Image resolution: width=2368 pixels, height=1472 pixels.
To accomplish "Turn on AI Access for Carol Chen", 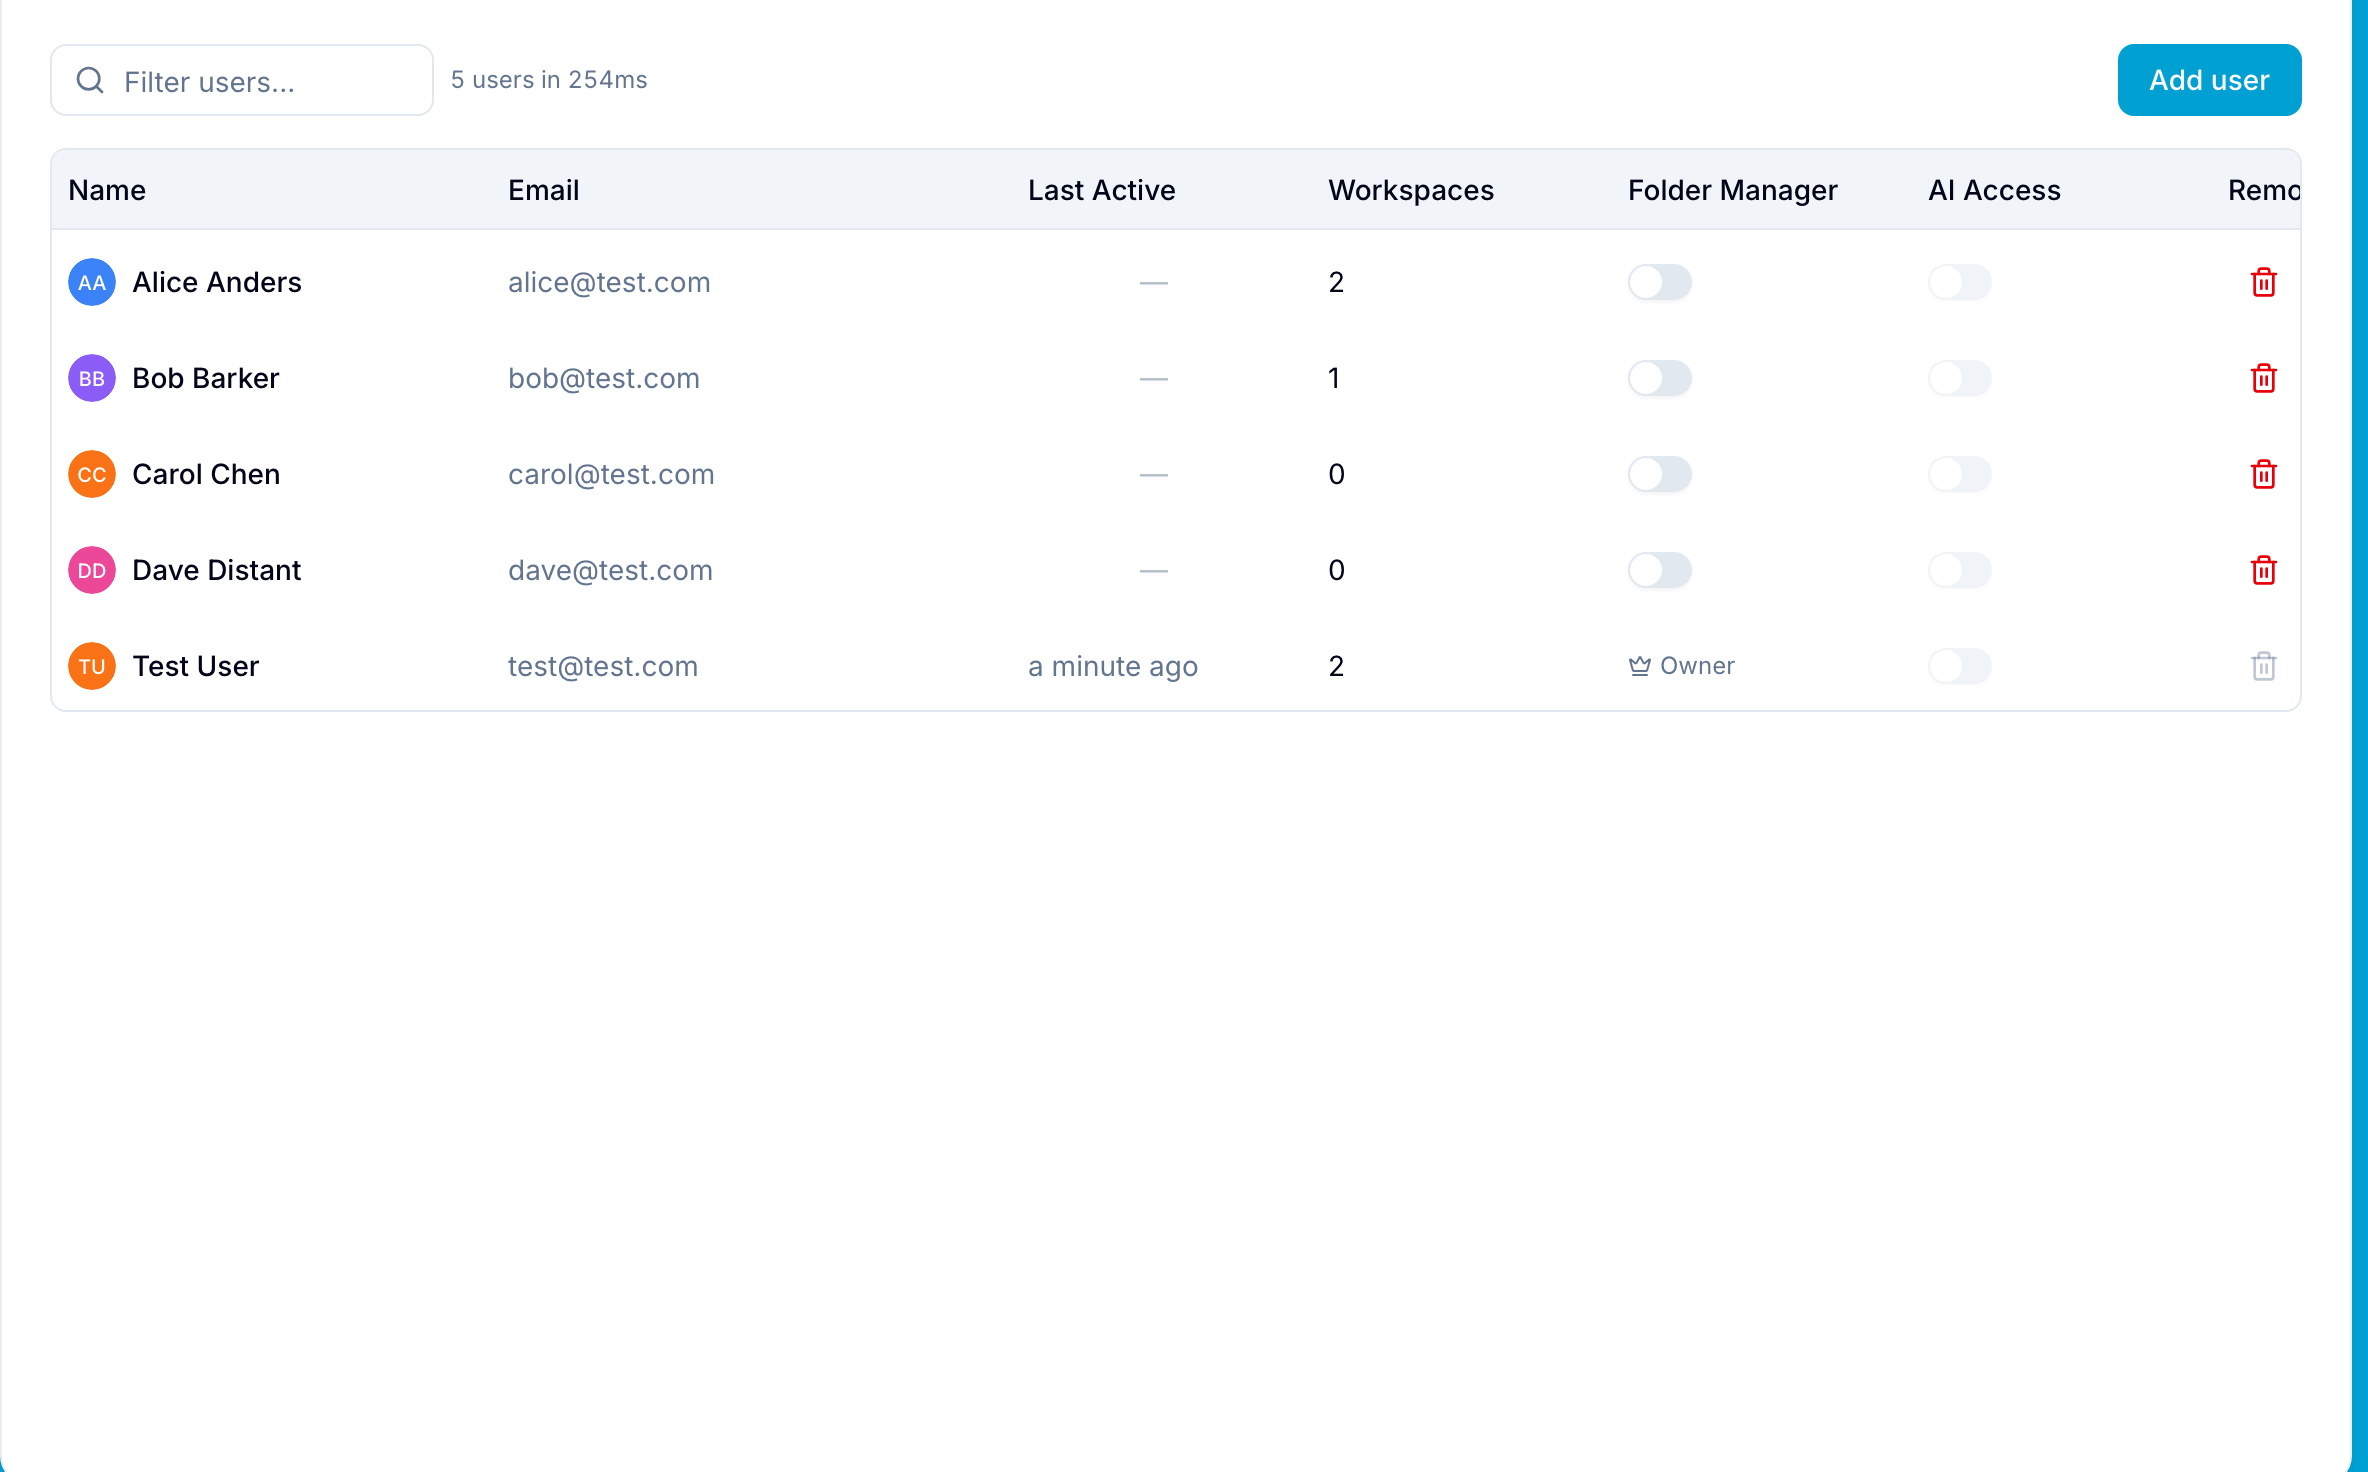I will [1960, 474].
